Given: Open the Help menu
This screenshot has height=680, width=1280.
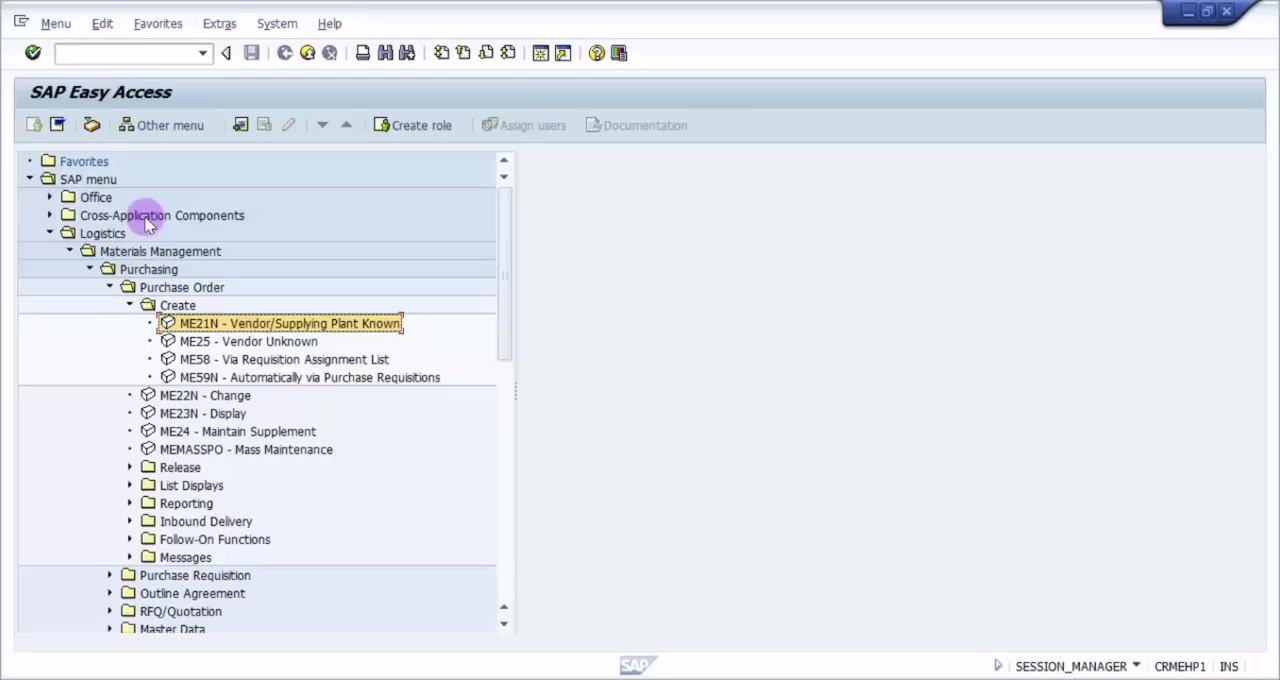Looking at the screenshot, I should click(329, 23).
